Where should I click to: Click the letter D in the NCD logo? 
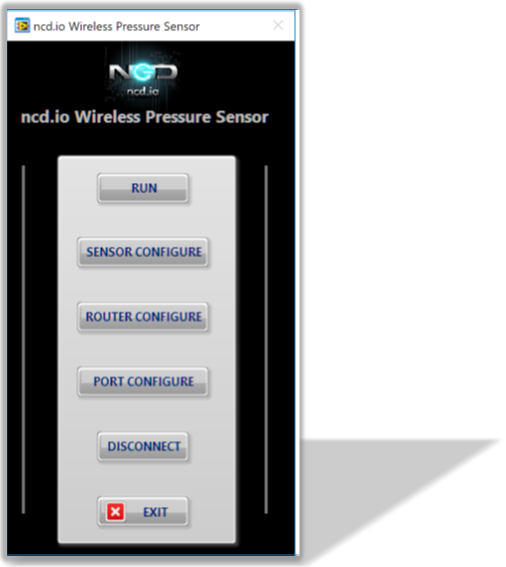[165, 72]
